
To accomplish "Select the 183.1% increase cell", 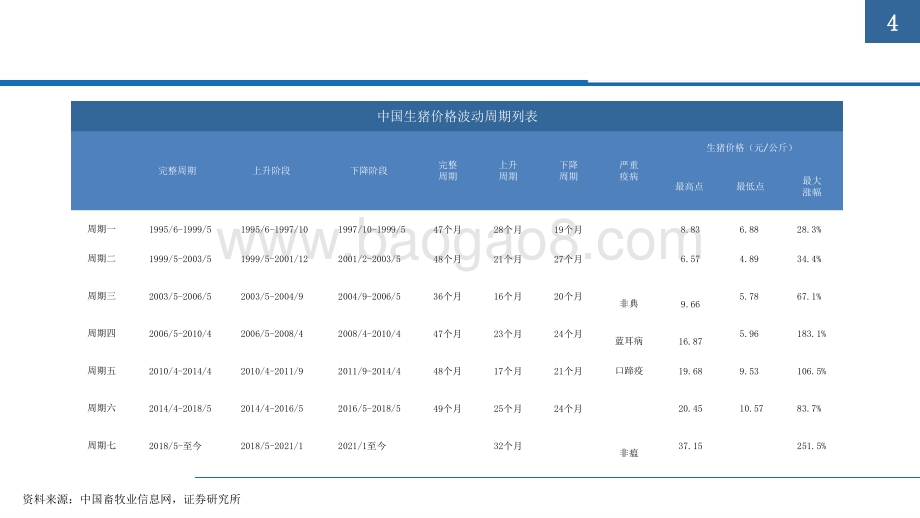I will click(x=811, y=334).
